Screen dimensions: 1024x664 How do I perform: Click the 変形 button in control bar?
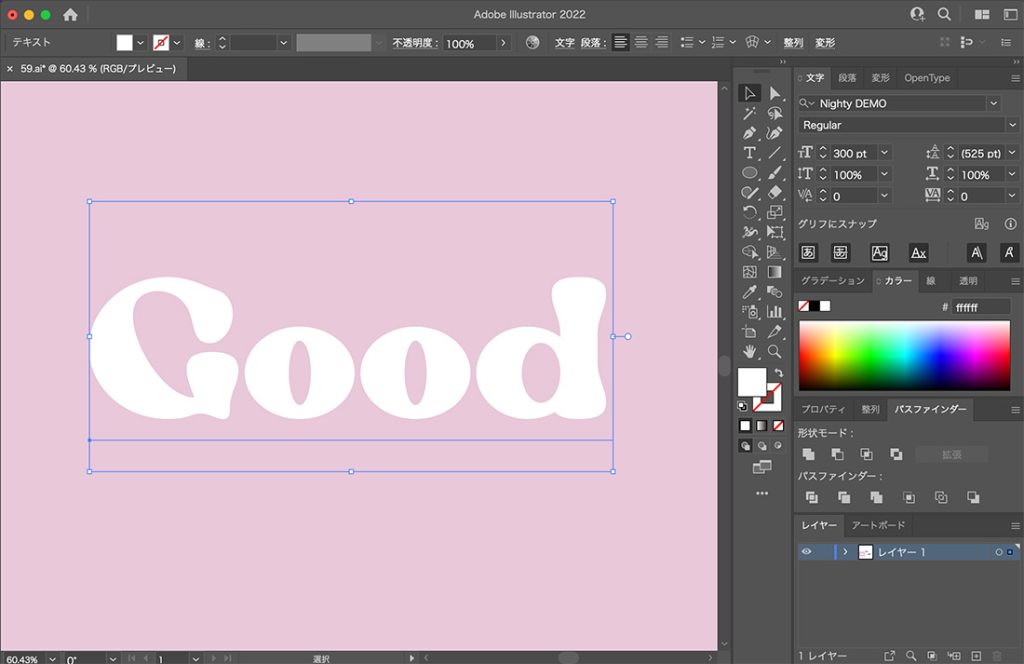click(824, 43)
